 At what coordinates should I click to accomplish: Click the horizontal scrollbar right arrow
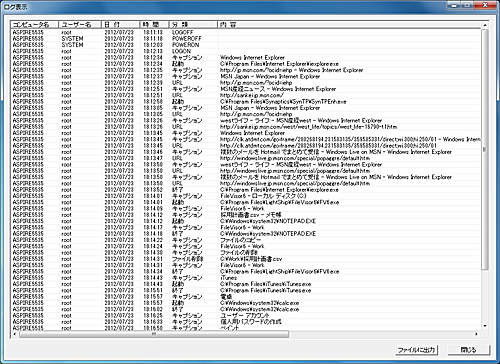[x=477, y=334]
